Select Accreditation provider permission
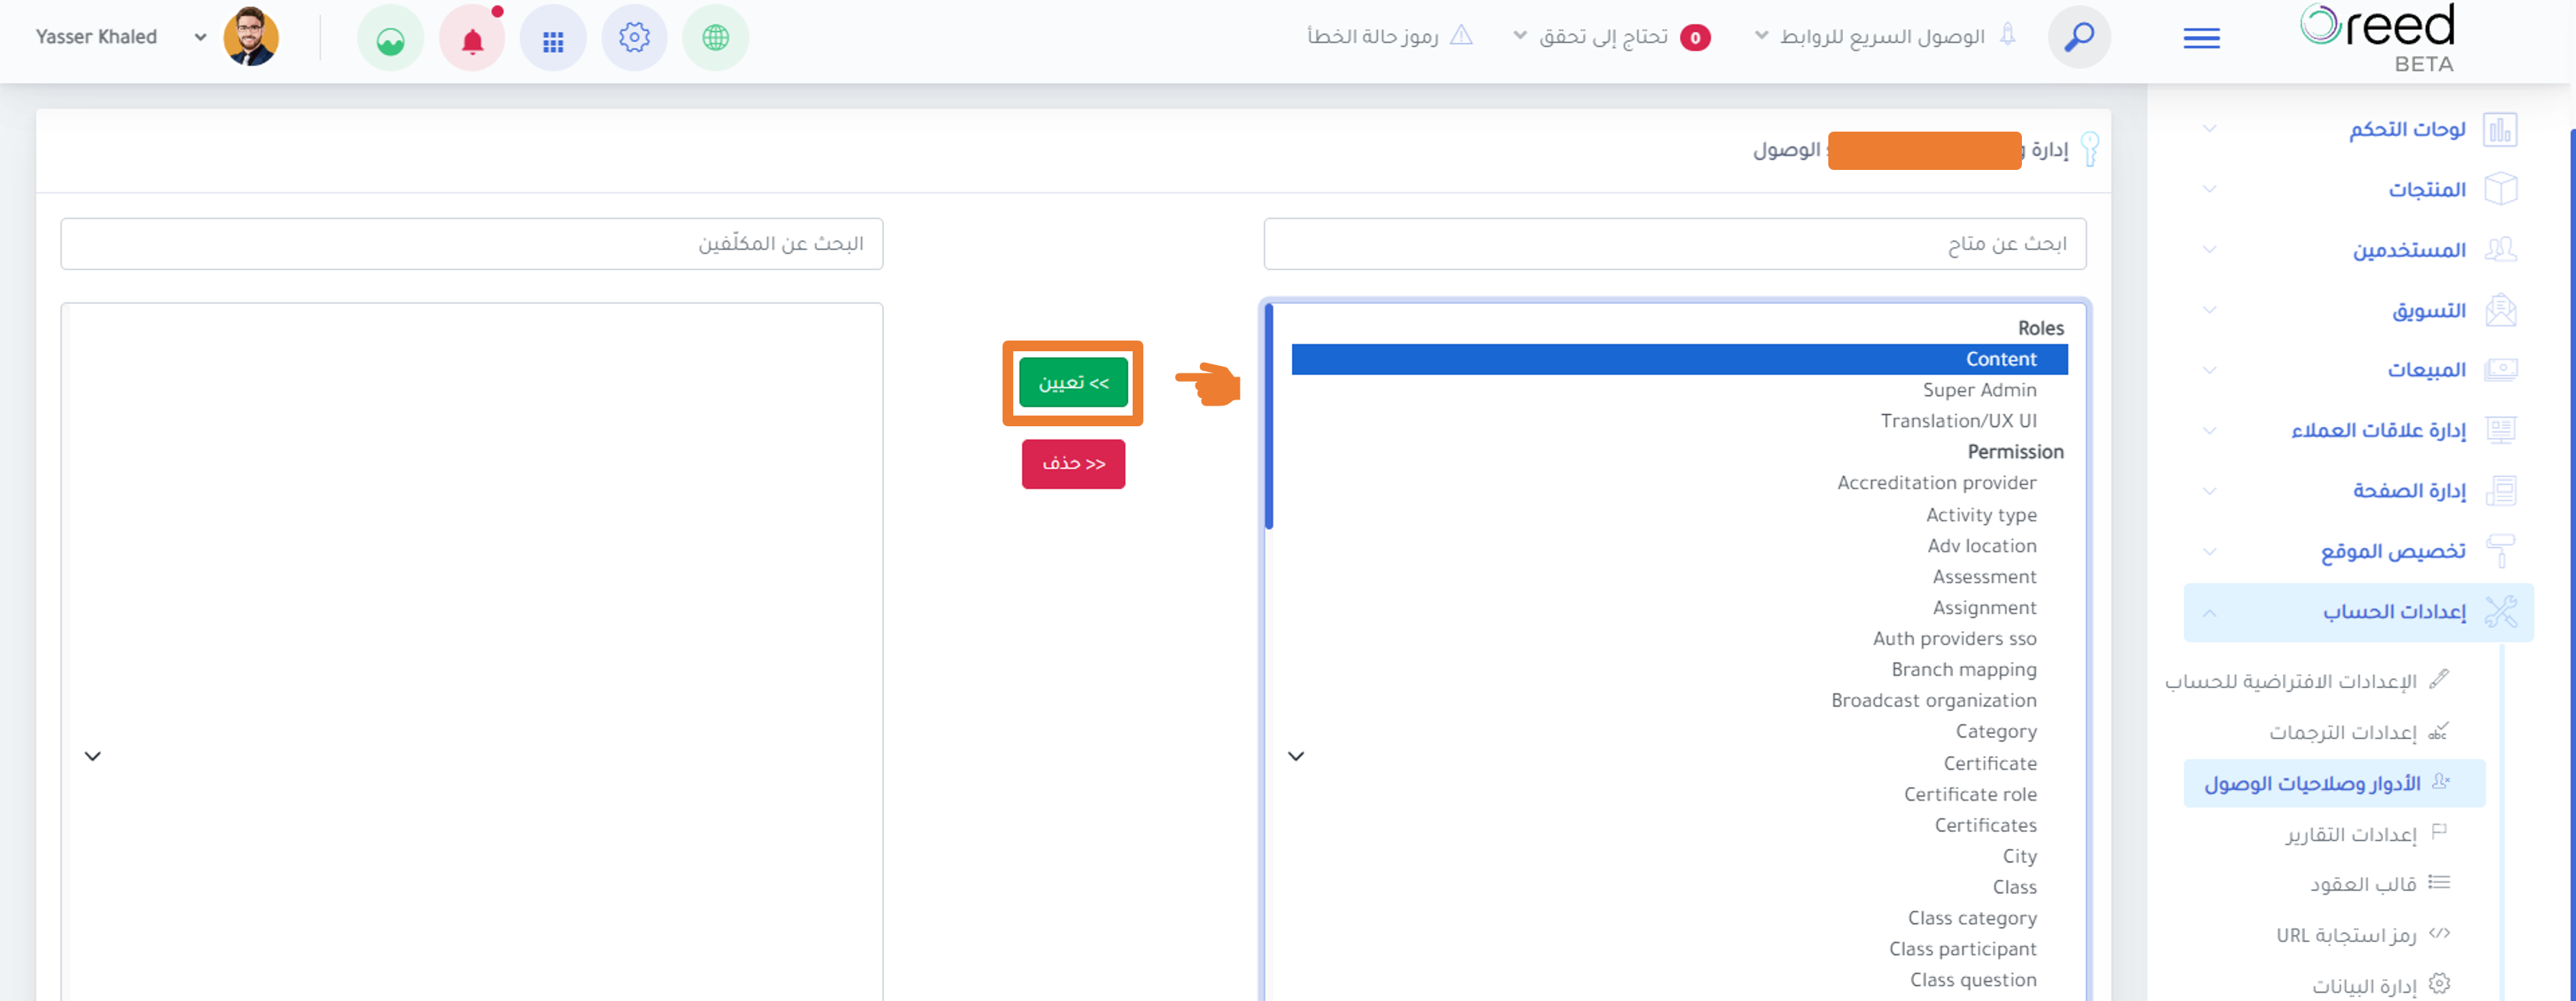This screenshot has height=1001, width=2576. coord(1679,483)
